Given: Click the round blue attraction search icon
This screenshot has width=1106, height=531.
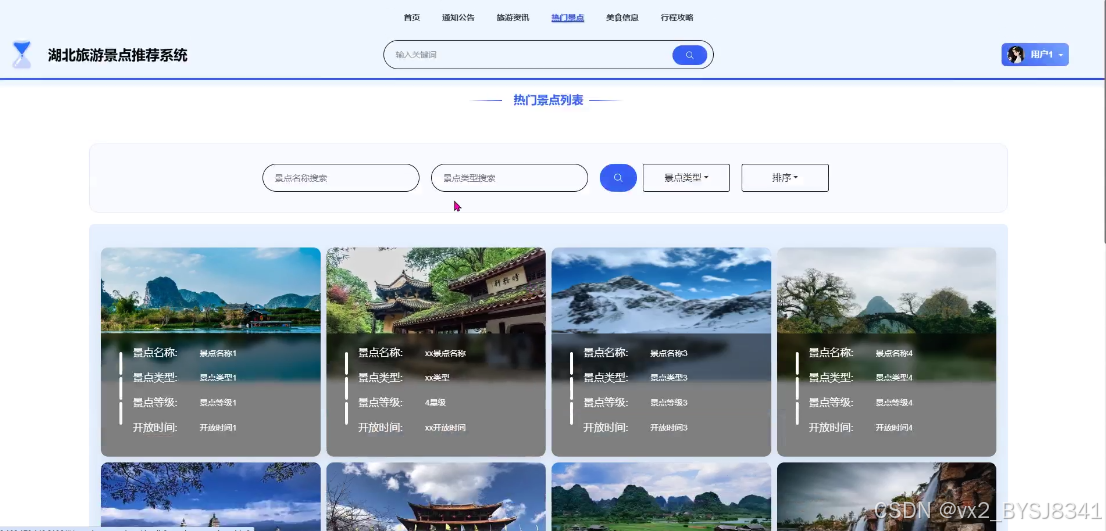Looking at the screenshot, I should 618,178.
